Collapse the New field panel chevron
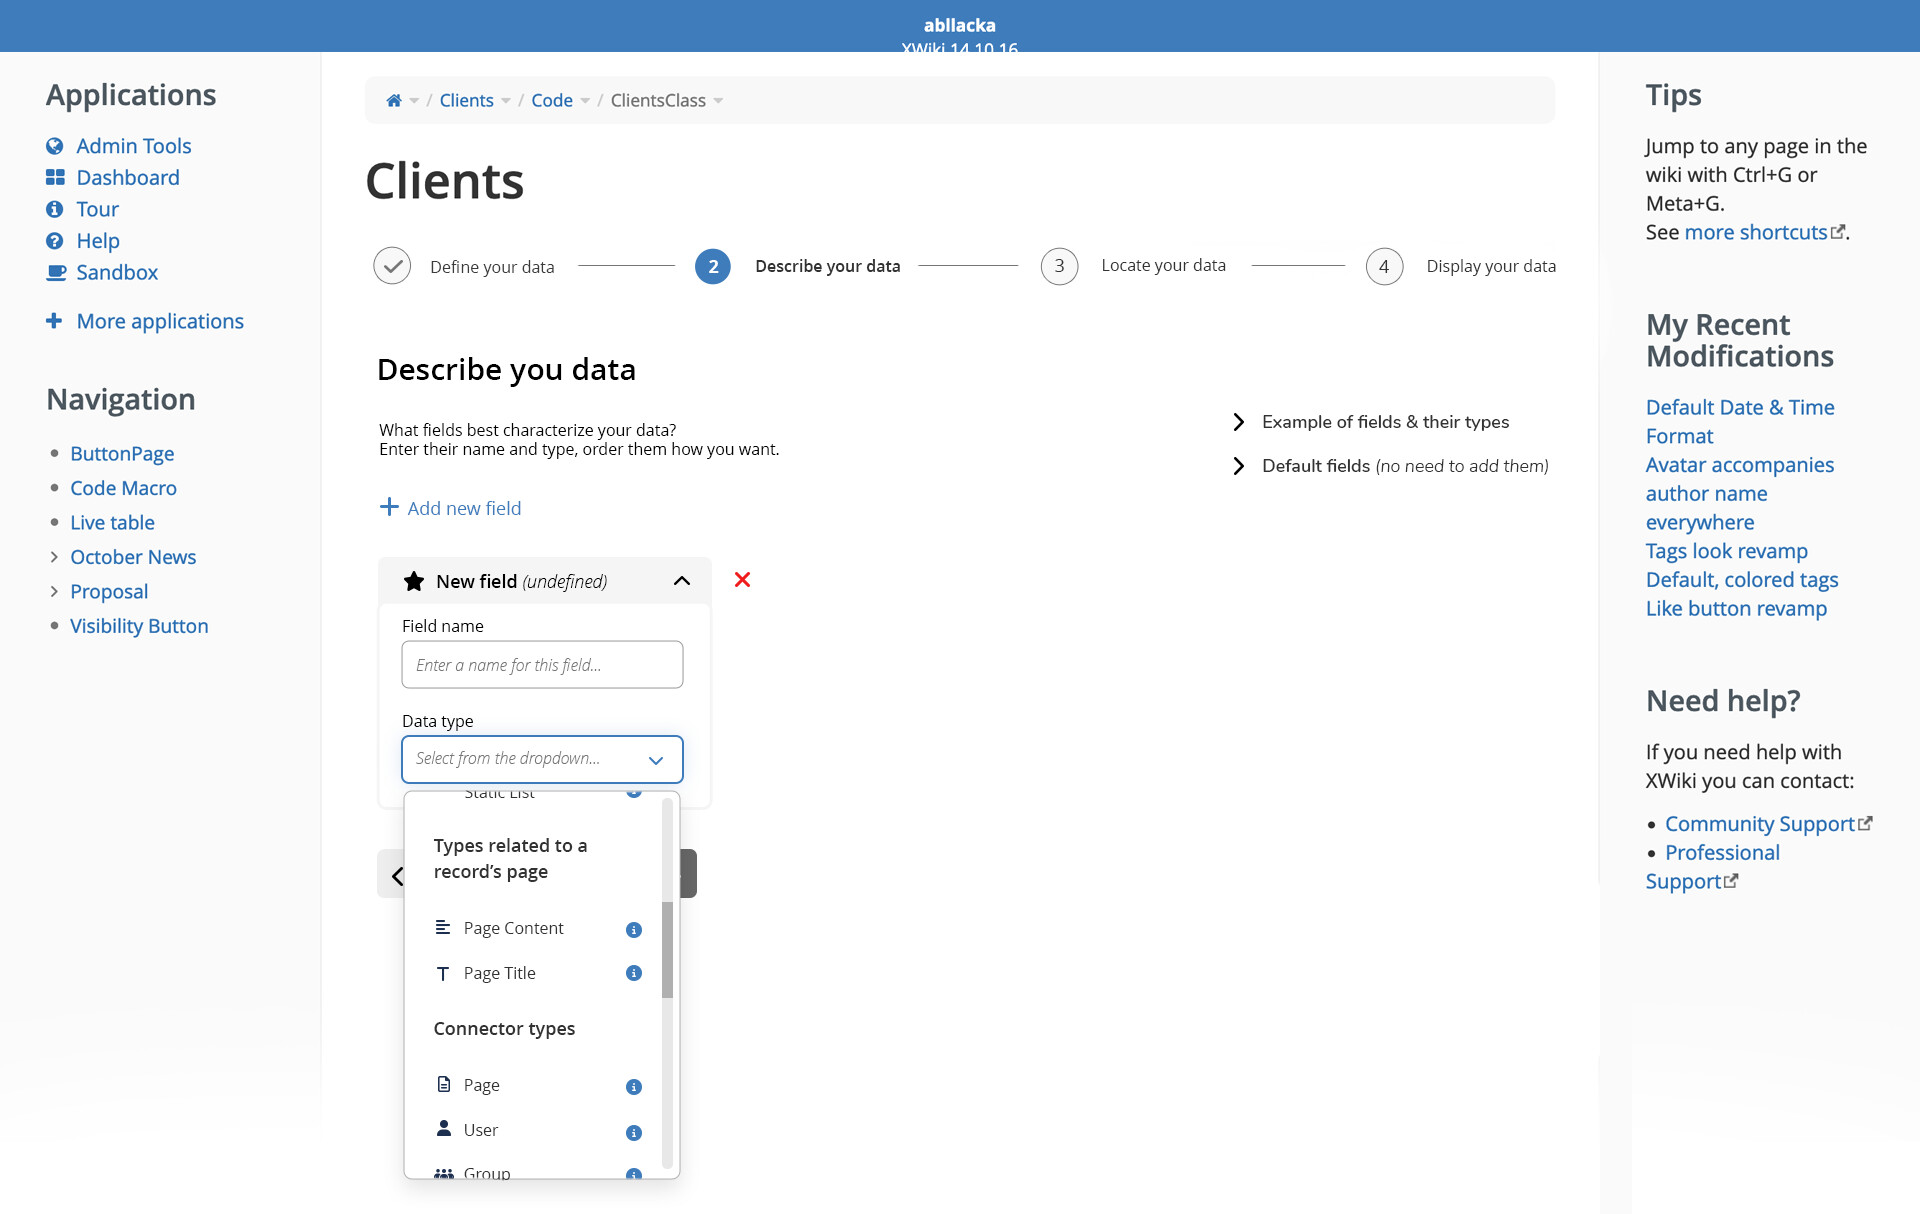Screen dimensions: 1920x1214 (x=682, y=581)
